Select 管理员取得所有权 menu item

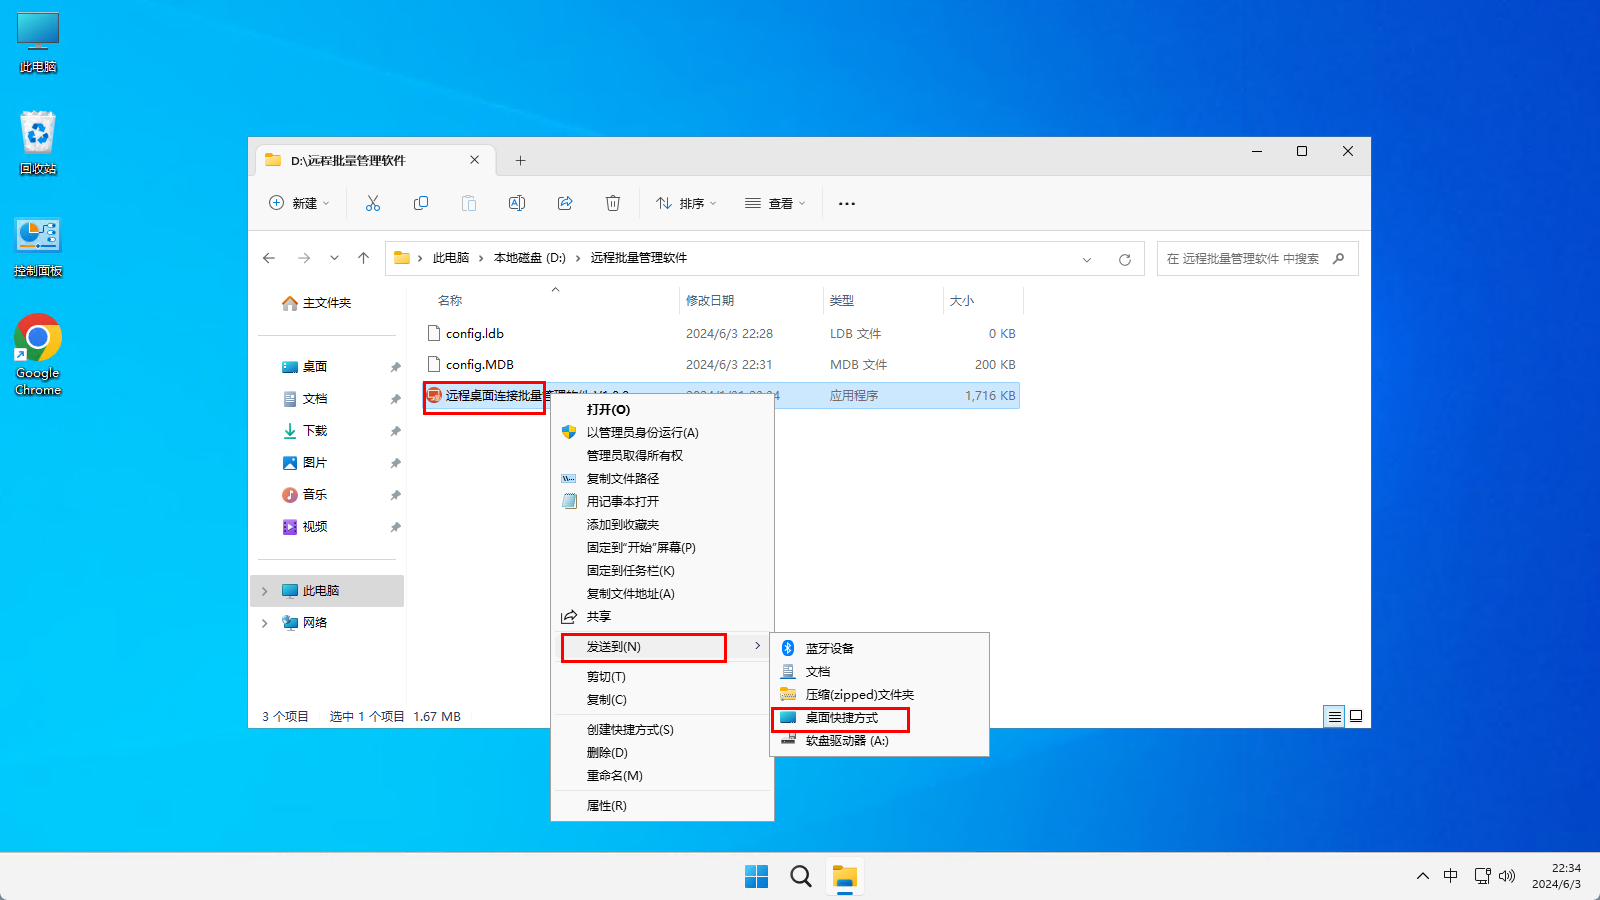pos(662,456)
